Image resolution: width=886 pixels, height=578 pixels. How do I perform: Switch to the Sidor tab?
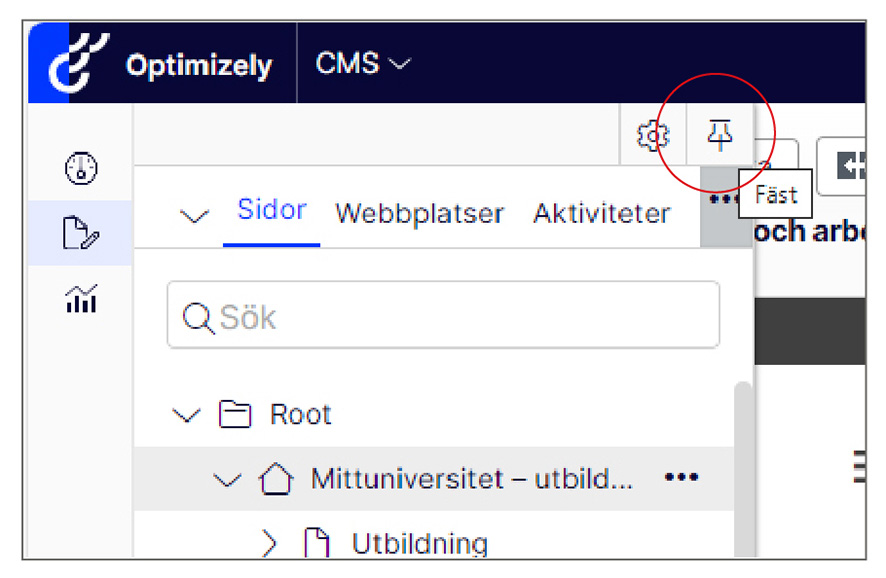click(x=272, y=210)
